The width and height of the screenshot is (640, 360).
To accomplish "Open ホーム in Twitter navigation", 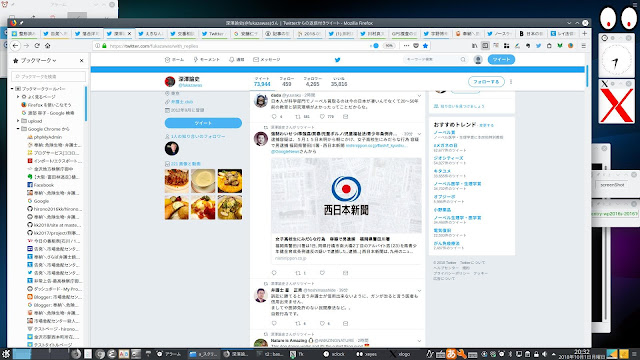I will point(174,60).
